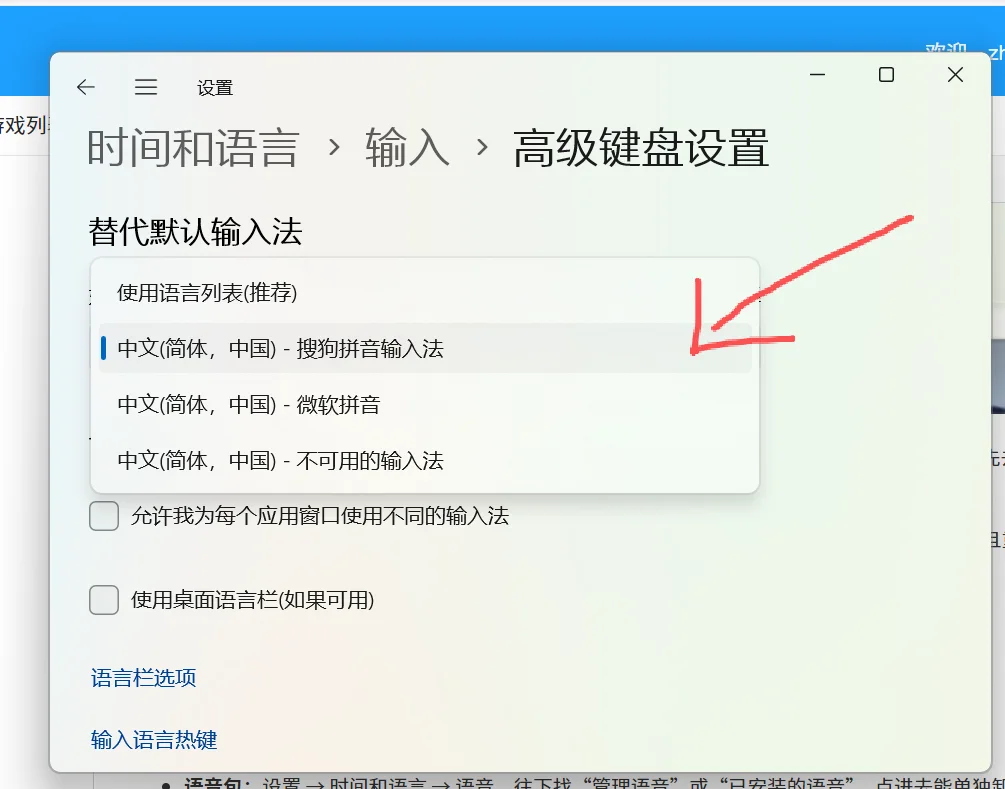Go back with the arrow icon
This screenshot has width=1005, height=789.
click(85, 87)
